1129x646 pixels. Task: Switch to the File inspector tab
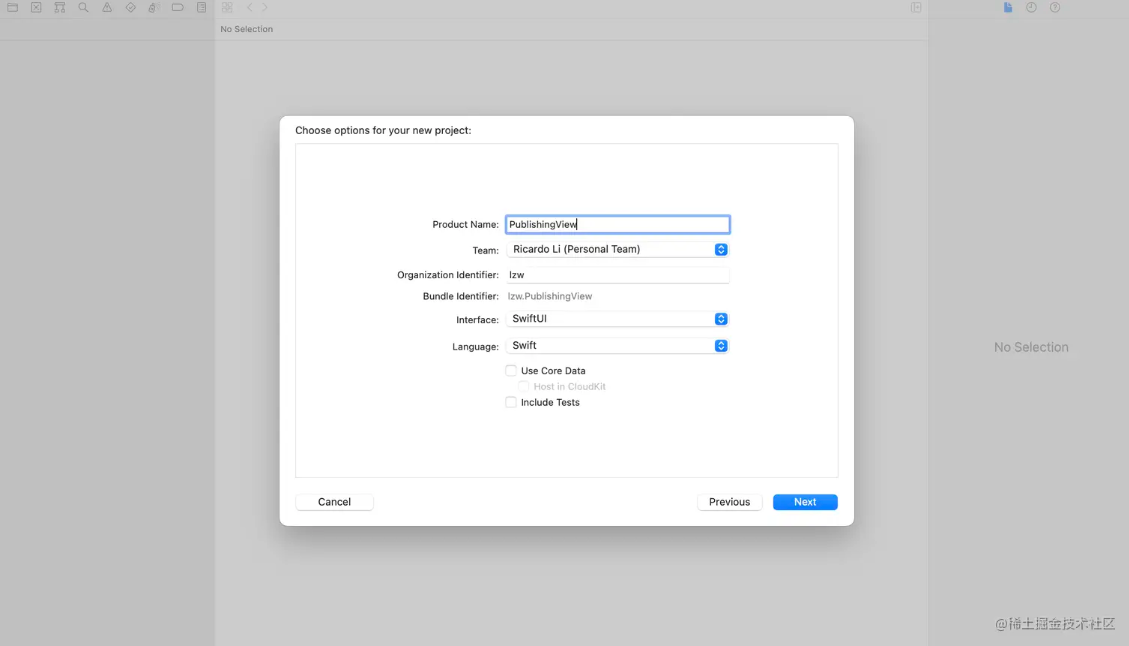point(1008,8)
